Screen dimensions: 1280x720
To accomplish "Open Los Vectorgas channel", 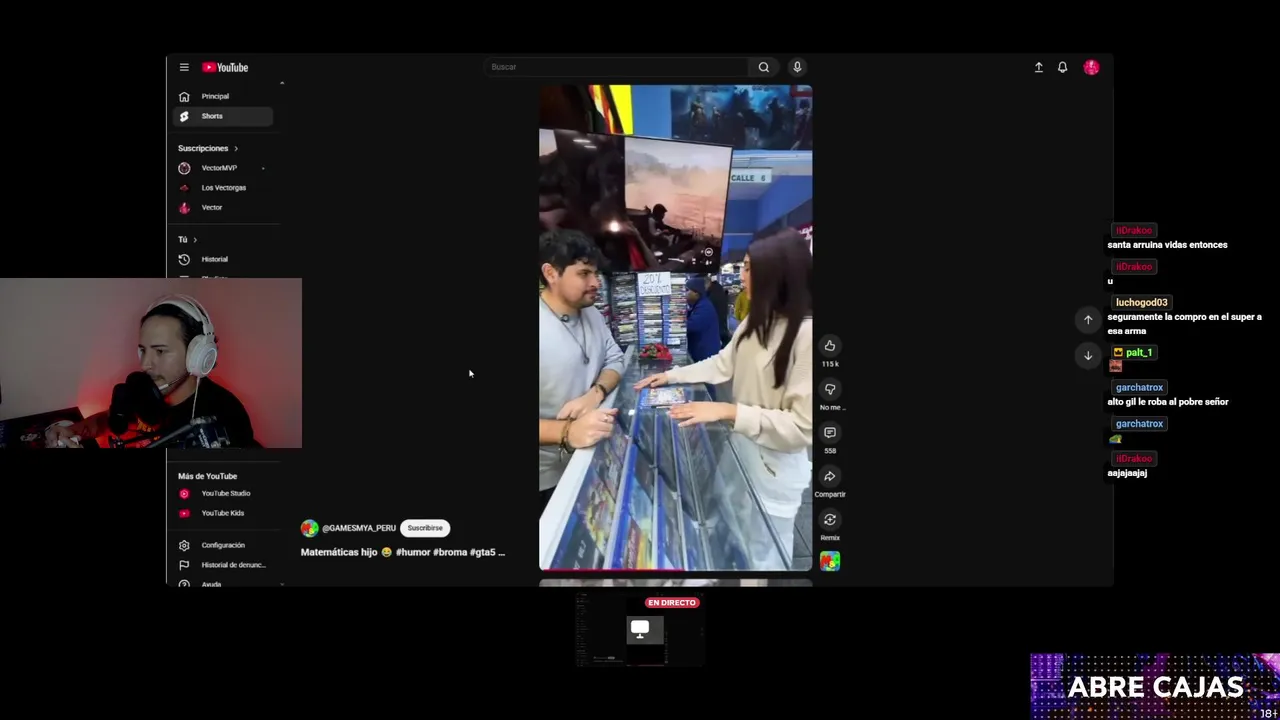I will point(222,187).
